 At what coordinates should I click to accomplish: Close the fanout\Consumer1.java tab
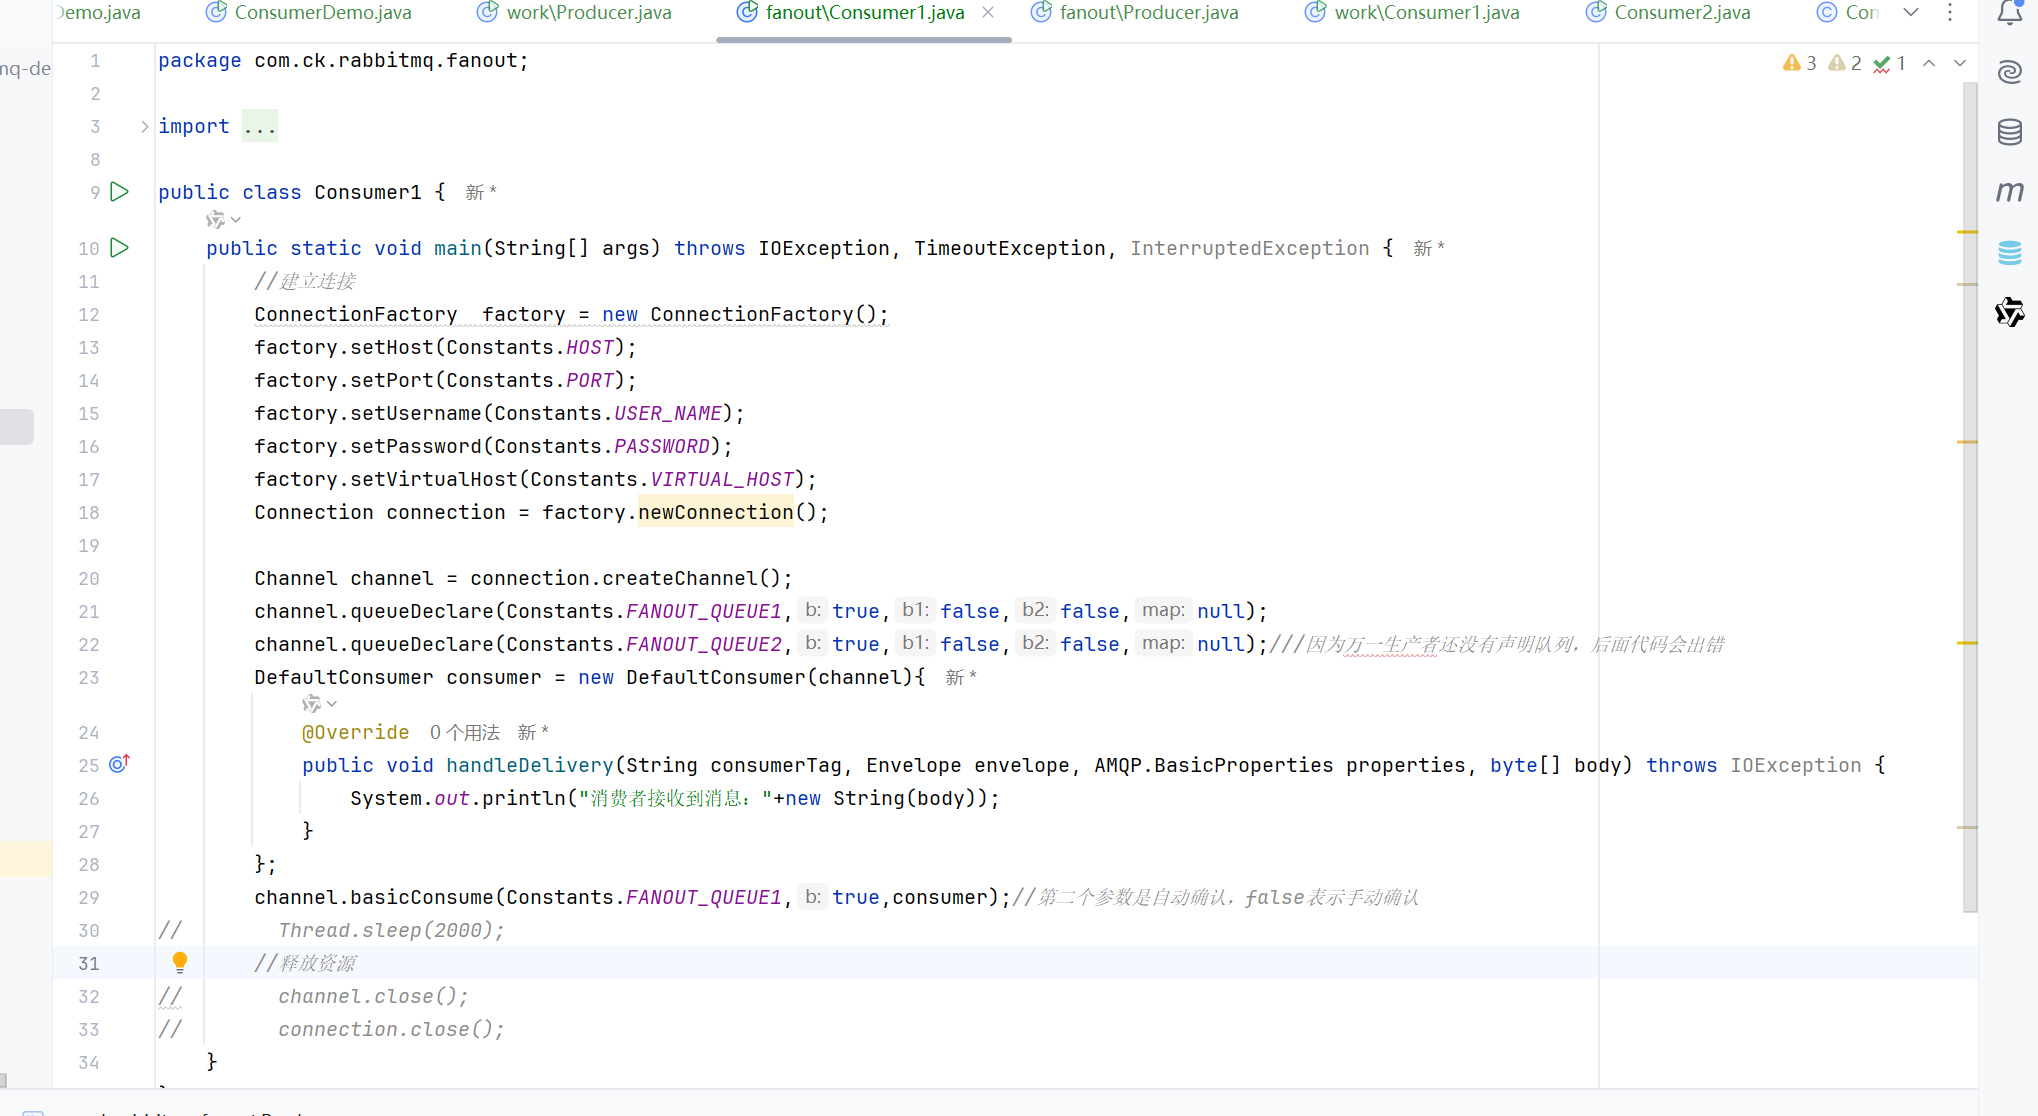pos(988,13)
